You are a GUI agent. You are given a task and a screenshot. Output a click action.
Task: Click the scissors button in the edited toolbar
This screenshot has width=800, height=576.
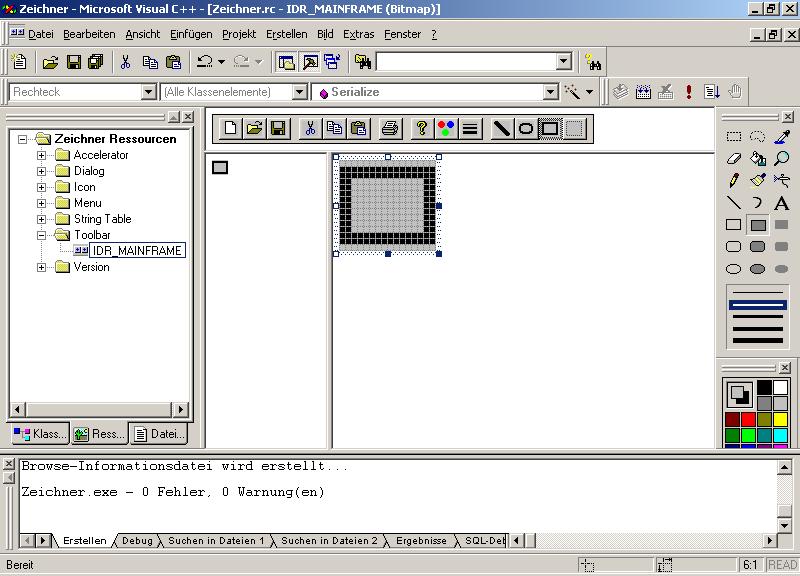[310, 128]
